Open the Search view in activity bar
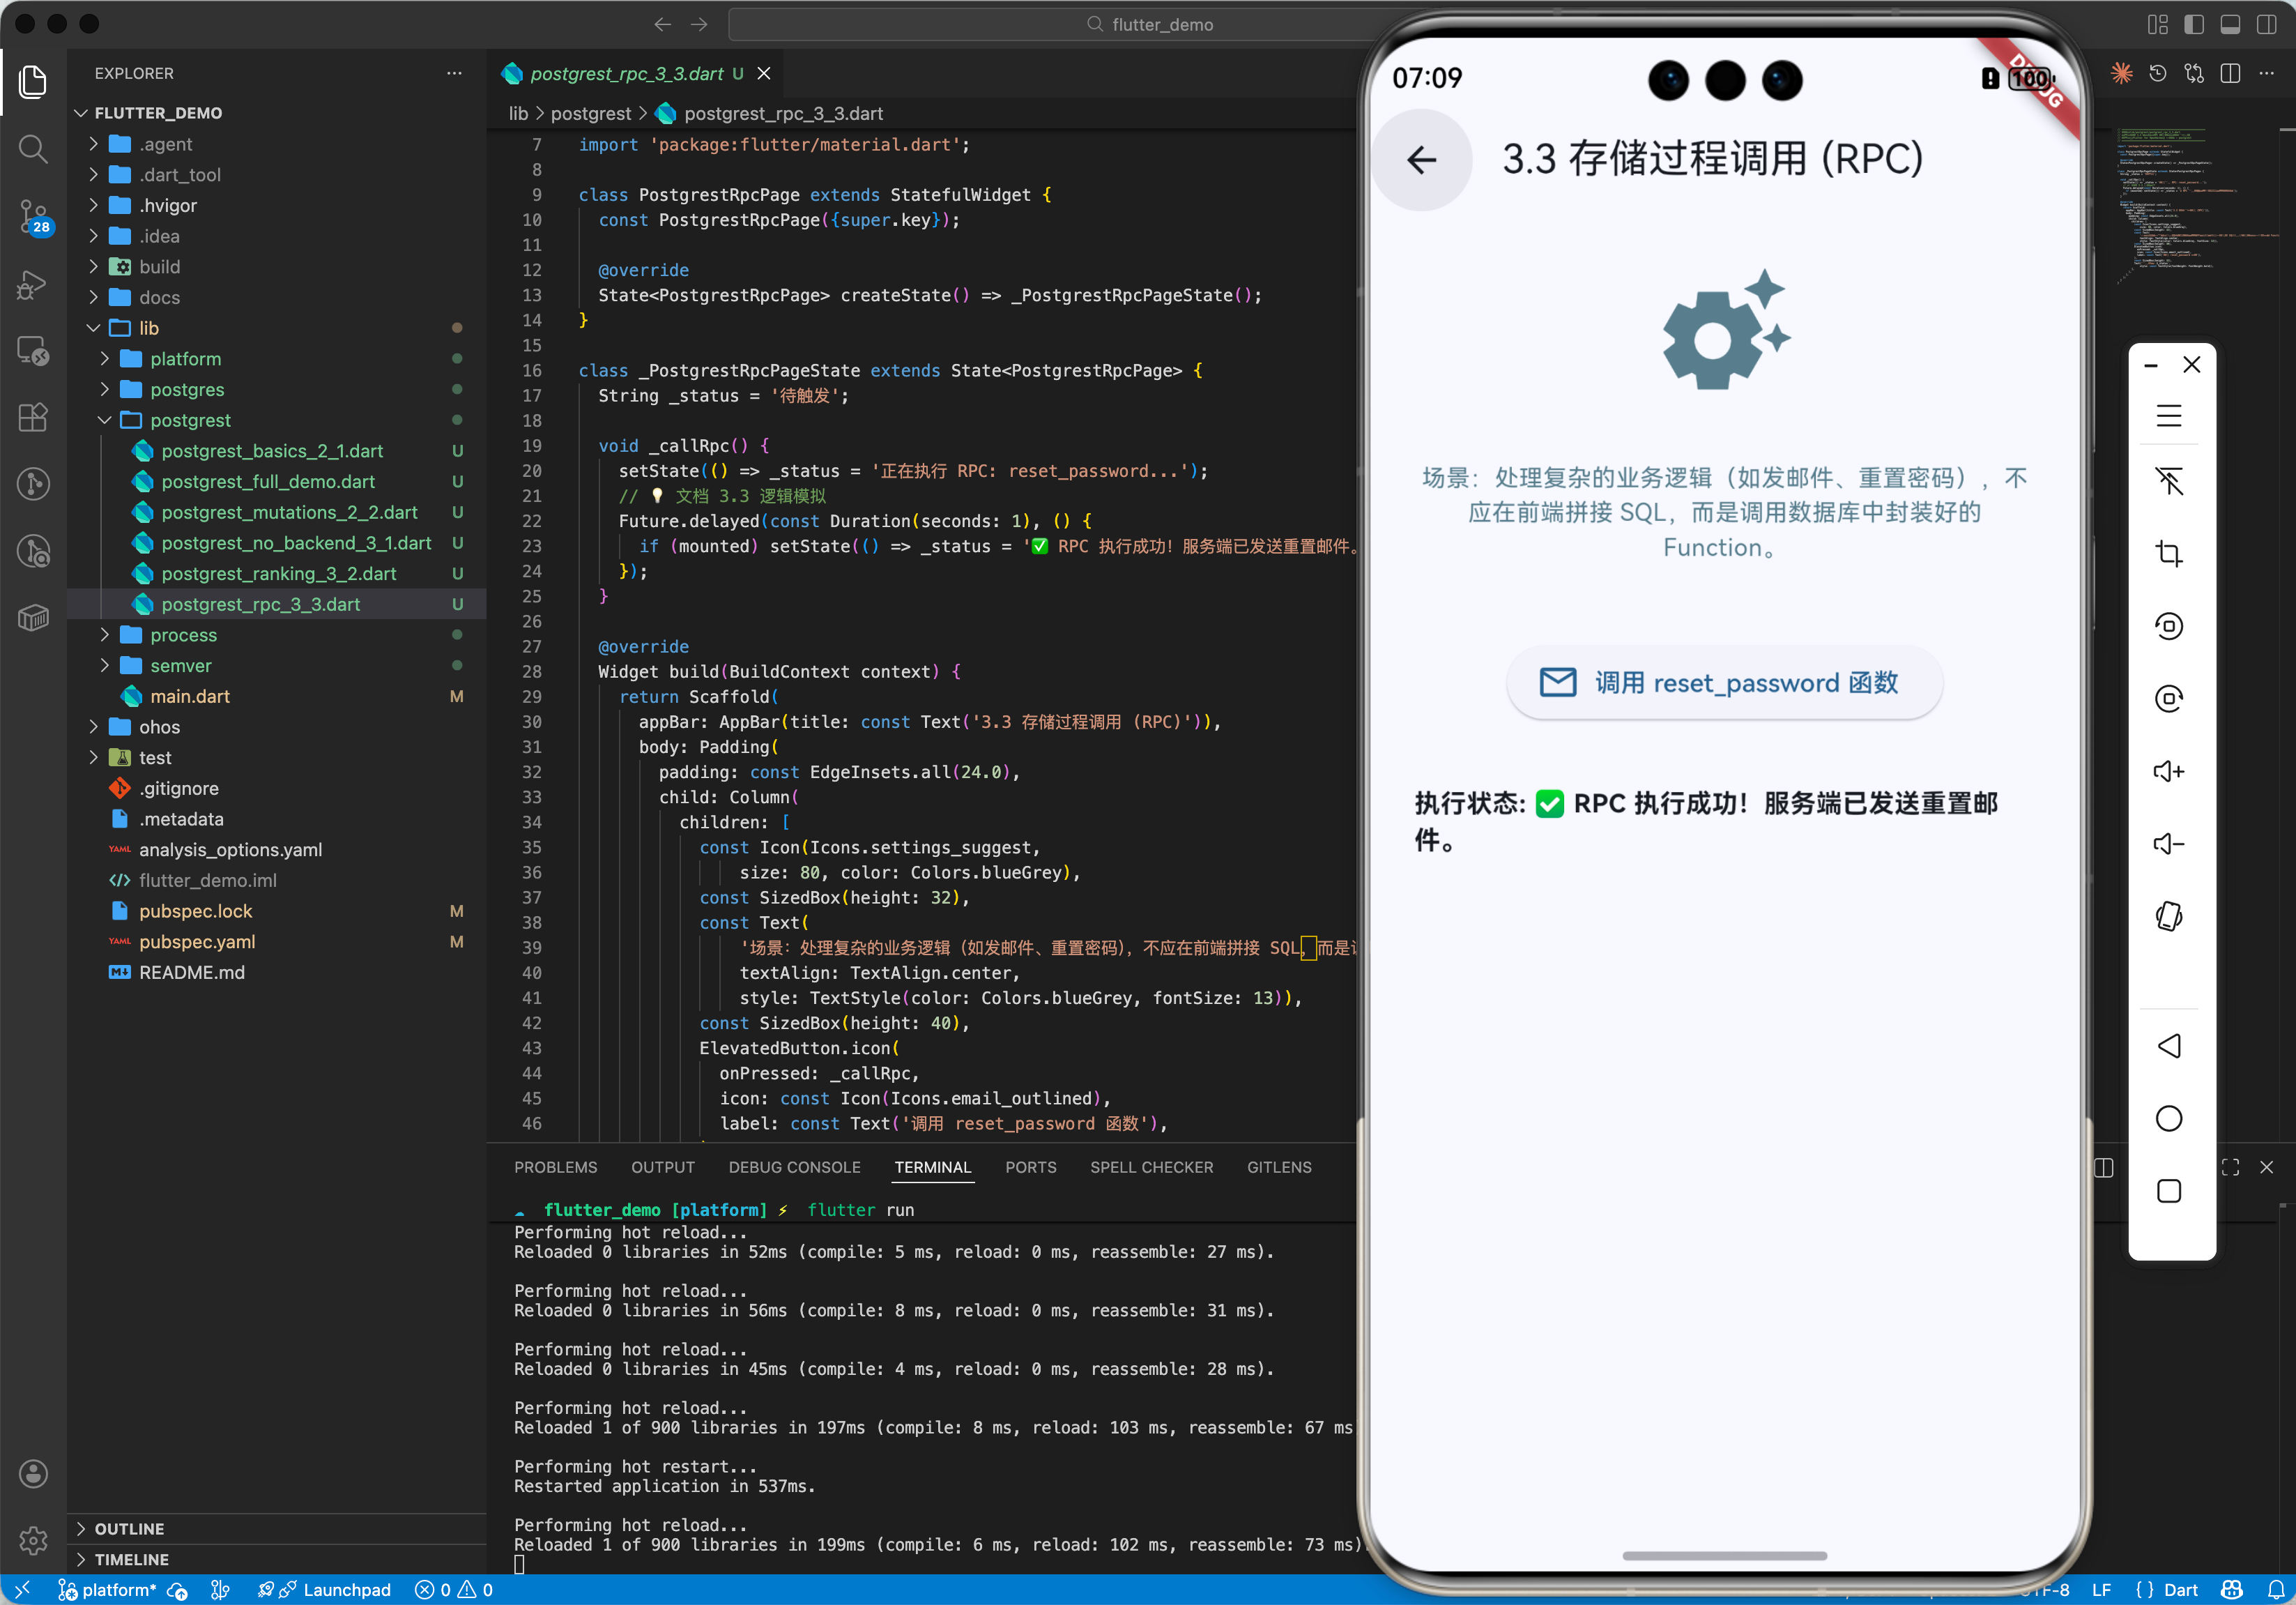2296x1605 pixels. (33, 149)
